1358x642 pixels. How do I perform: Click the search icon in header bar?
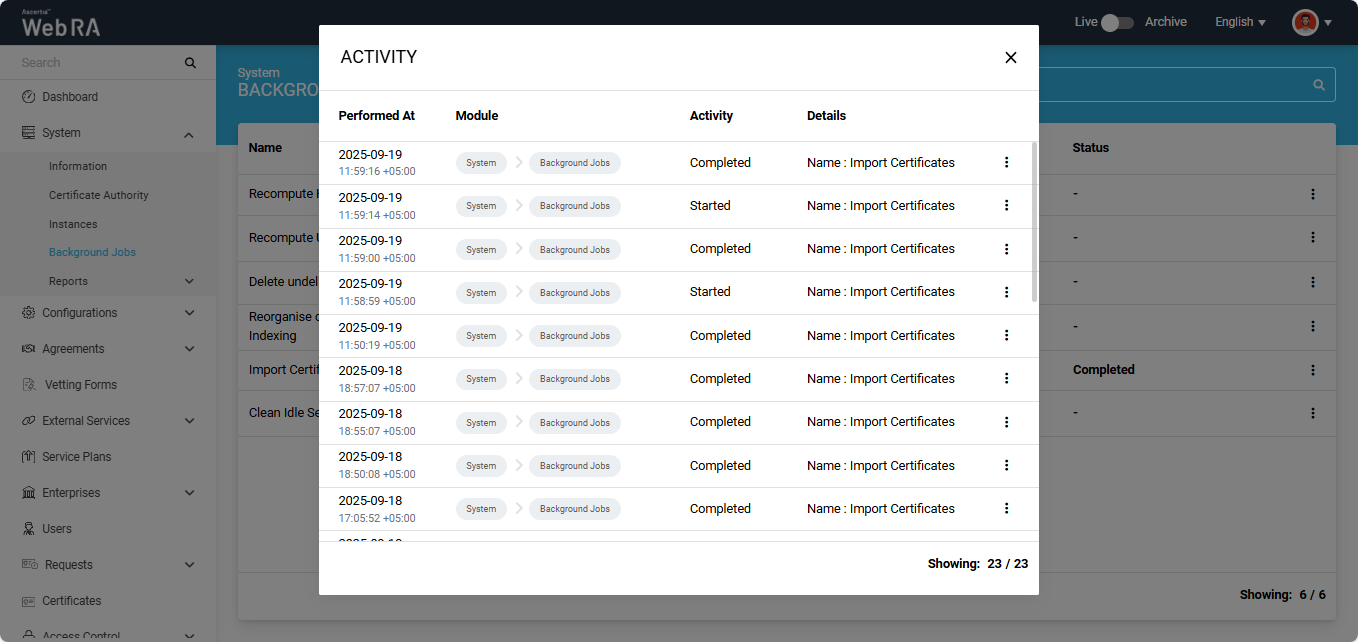(1319, 85)
